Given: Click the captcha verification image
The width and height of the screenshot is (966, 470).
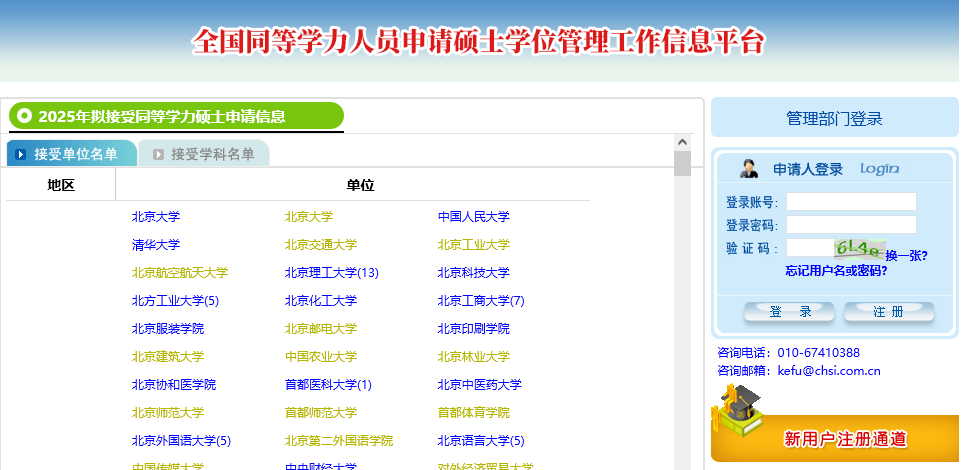Looking at the screenshot, I should click(x=859, y=248).
